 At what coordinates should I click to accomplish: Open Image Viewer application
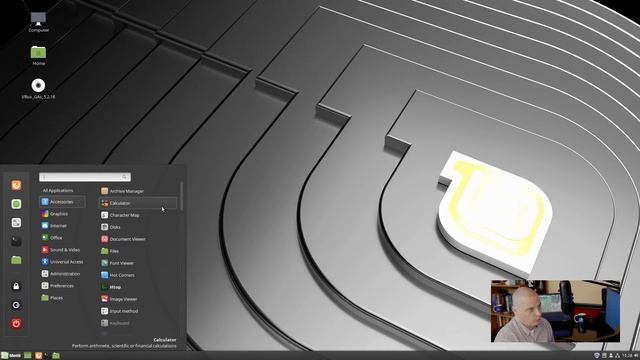point(138,299)
